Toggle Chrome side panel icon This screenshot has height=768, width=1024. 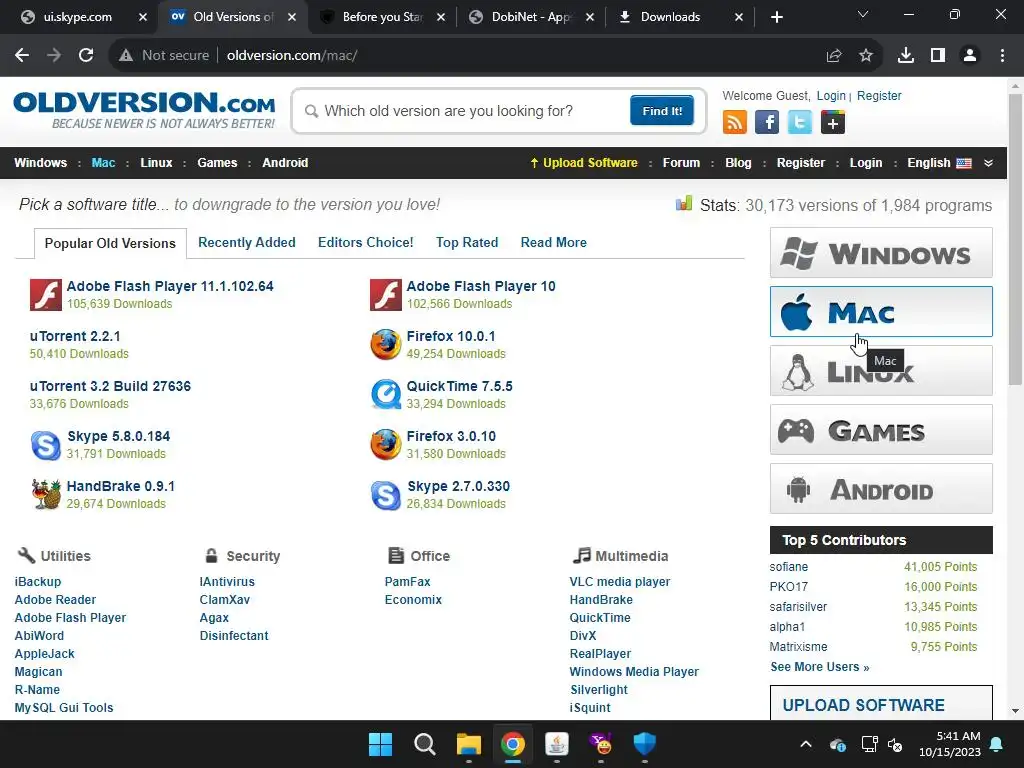938,56
